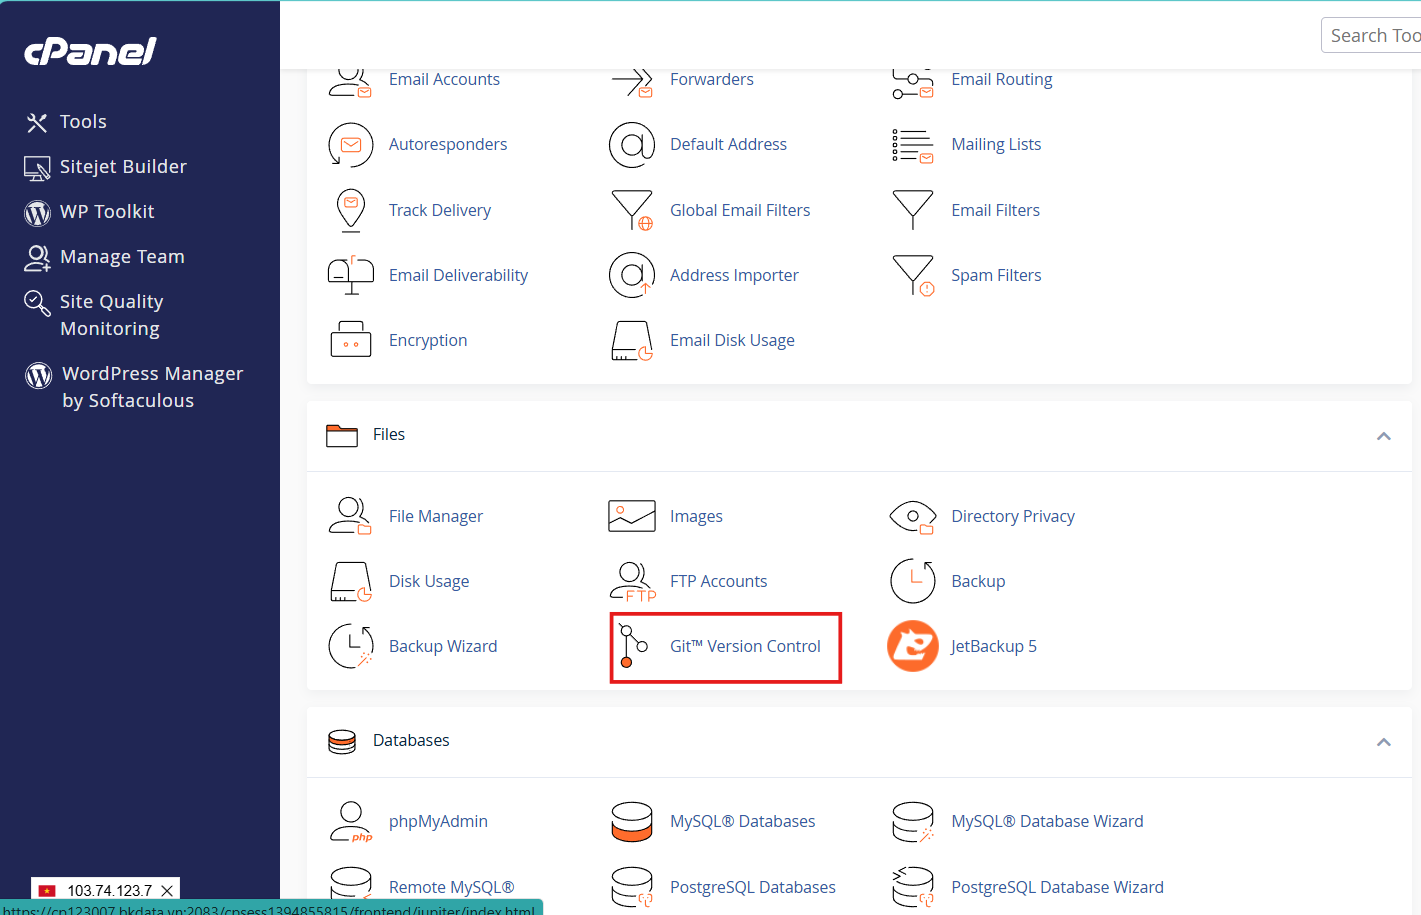Viewport: 1421px width, 915px height.
Task: Click the Vietnam flag icon in IP badge
Action: click(x=47, y=890)
